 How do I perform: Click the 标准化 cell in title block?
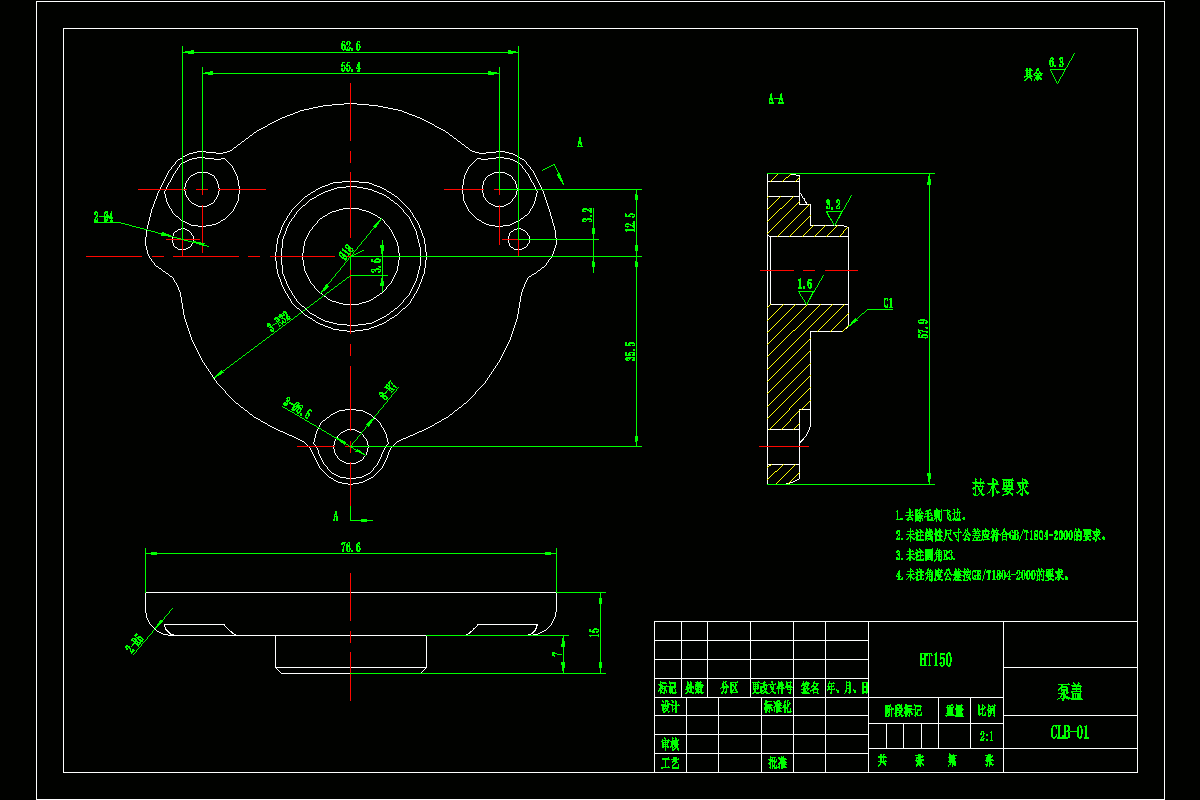777,706
